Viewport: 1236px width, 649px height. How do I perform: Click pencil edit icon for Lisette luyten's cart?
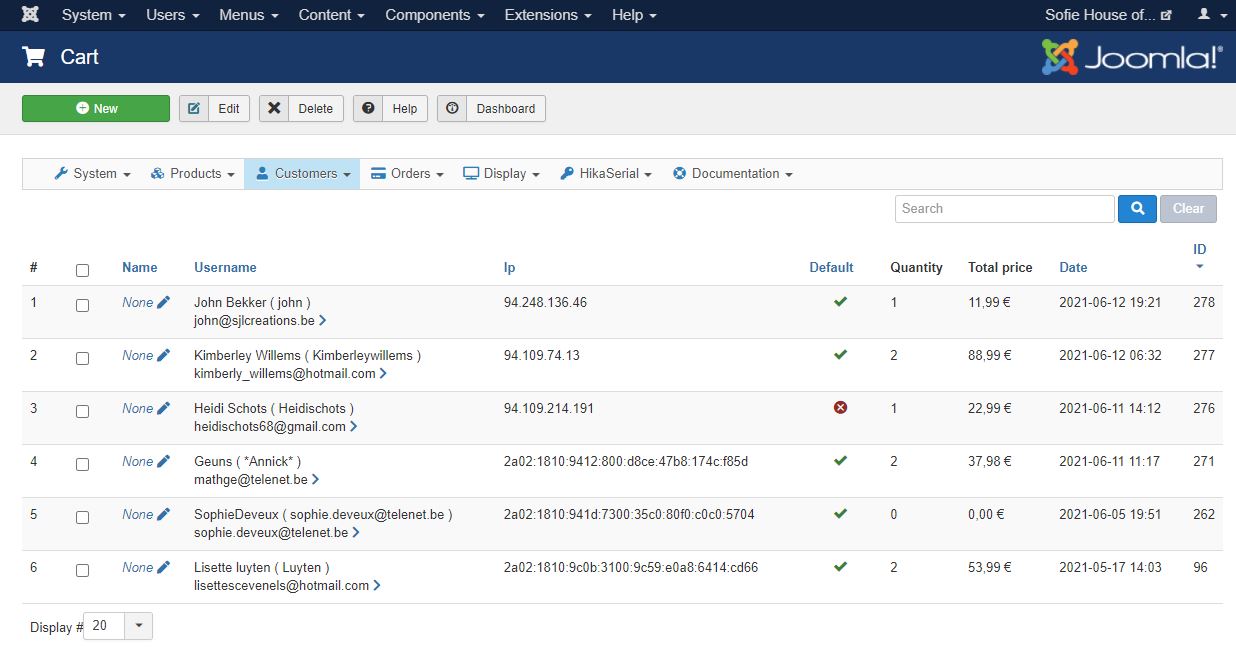point(164,567)
